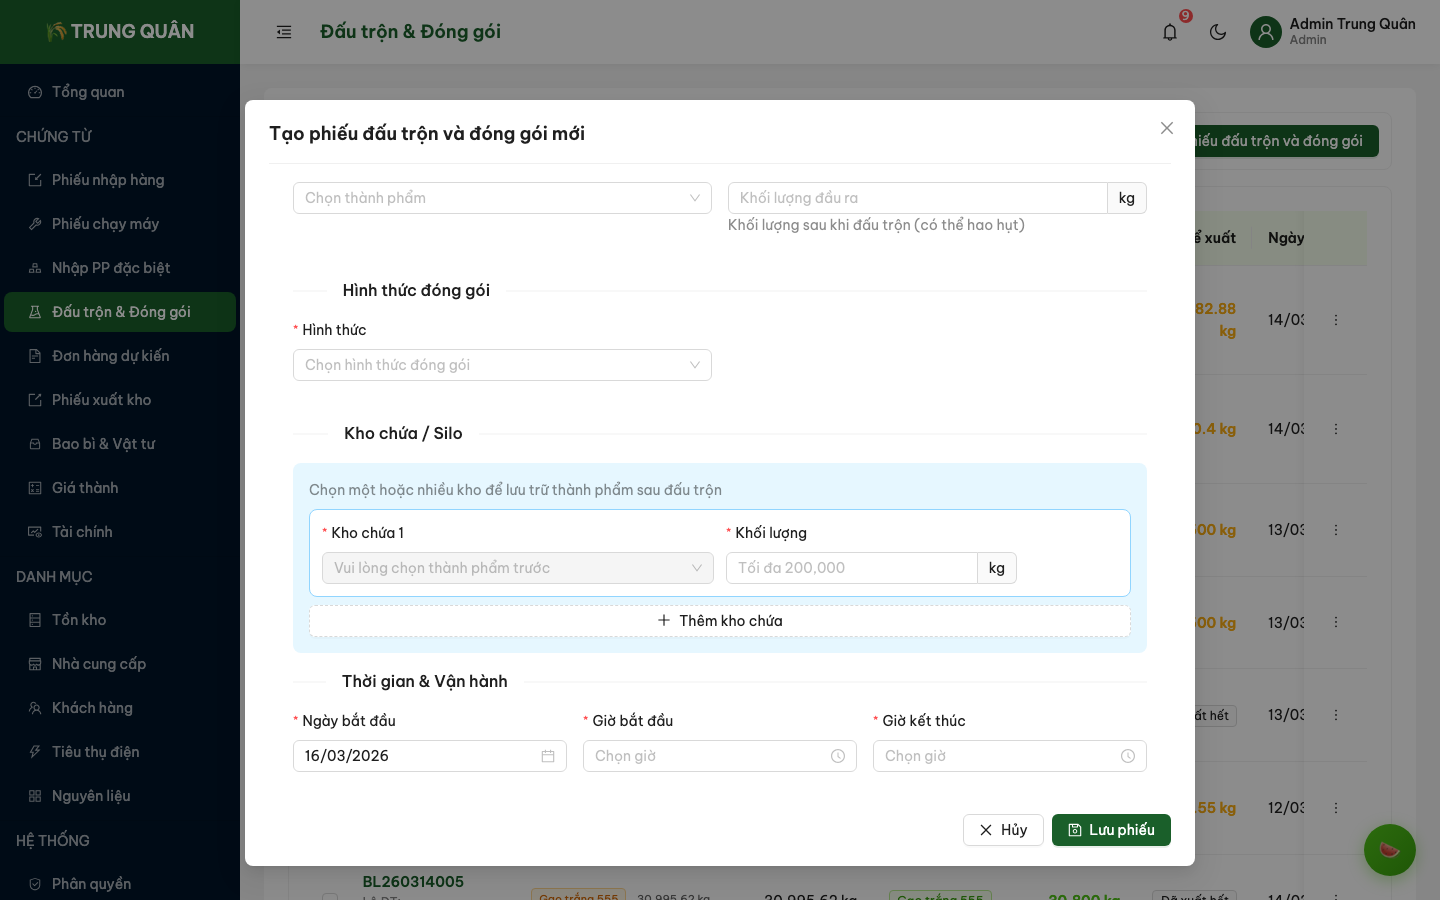
Task: Click the watermelon floating chat icon
Action: coord(1389,850)
